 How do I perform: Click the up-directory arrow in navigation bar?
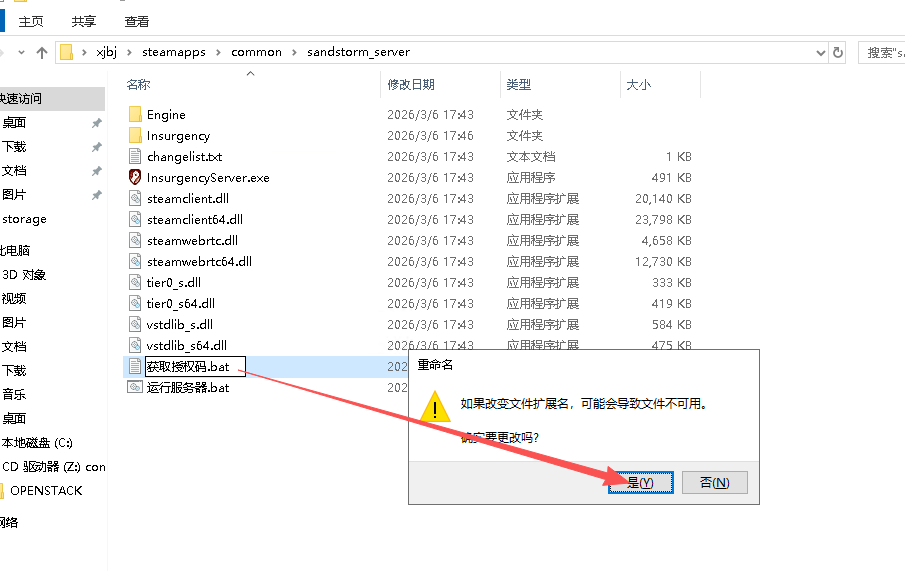[x=42, y=52]
